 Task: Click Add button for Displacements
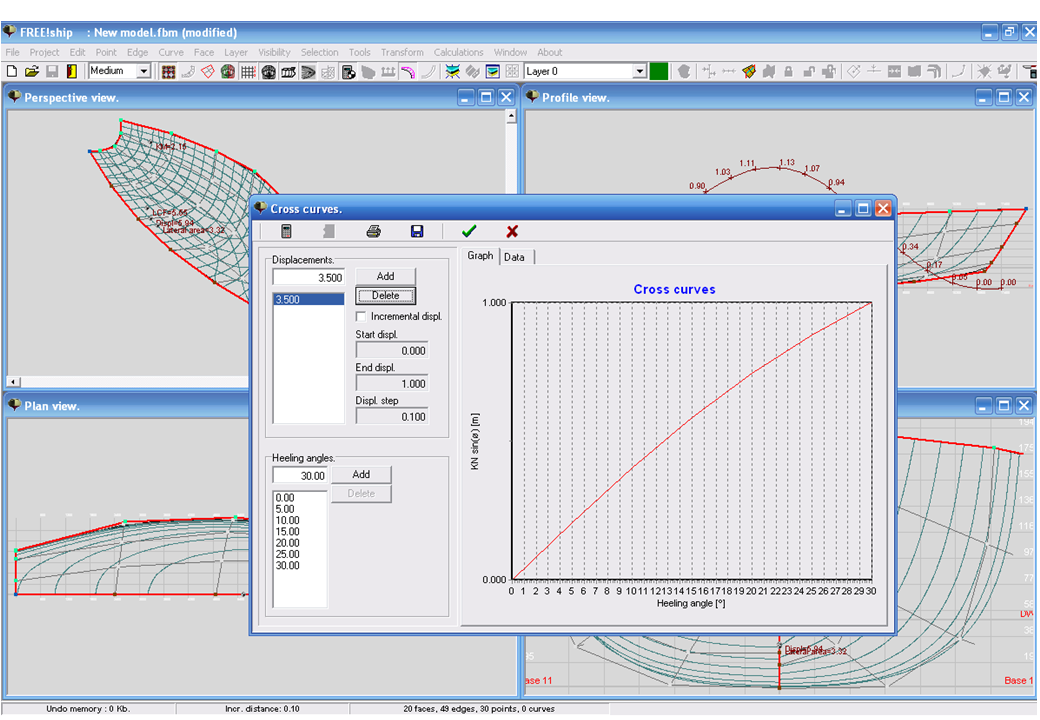tap(385, 276)
